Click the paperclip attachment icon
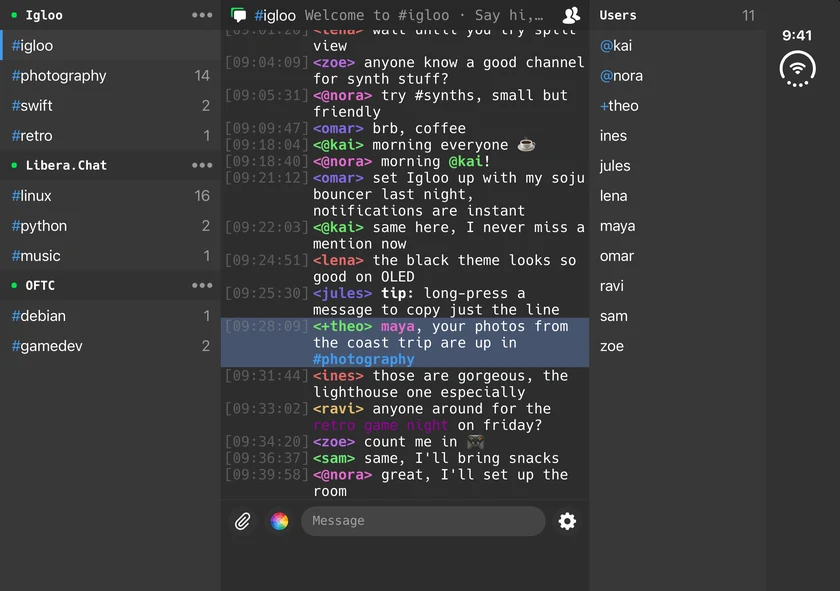The width and height of the screenshot is (840, 591). (x=243, y=521)
